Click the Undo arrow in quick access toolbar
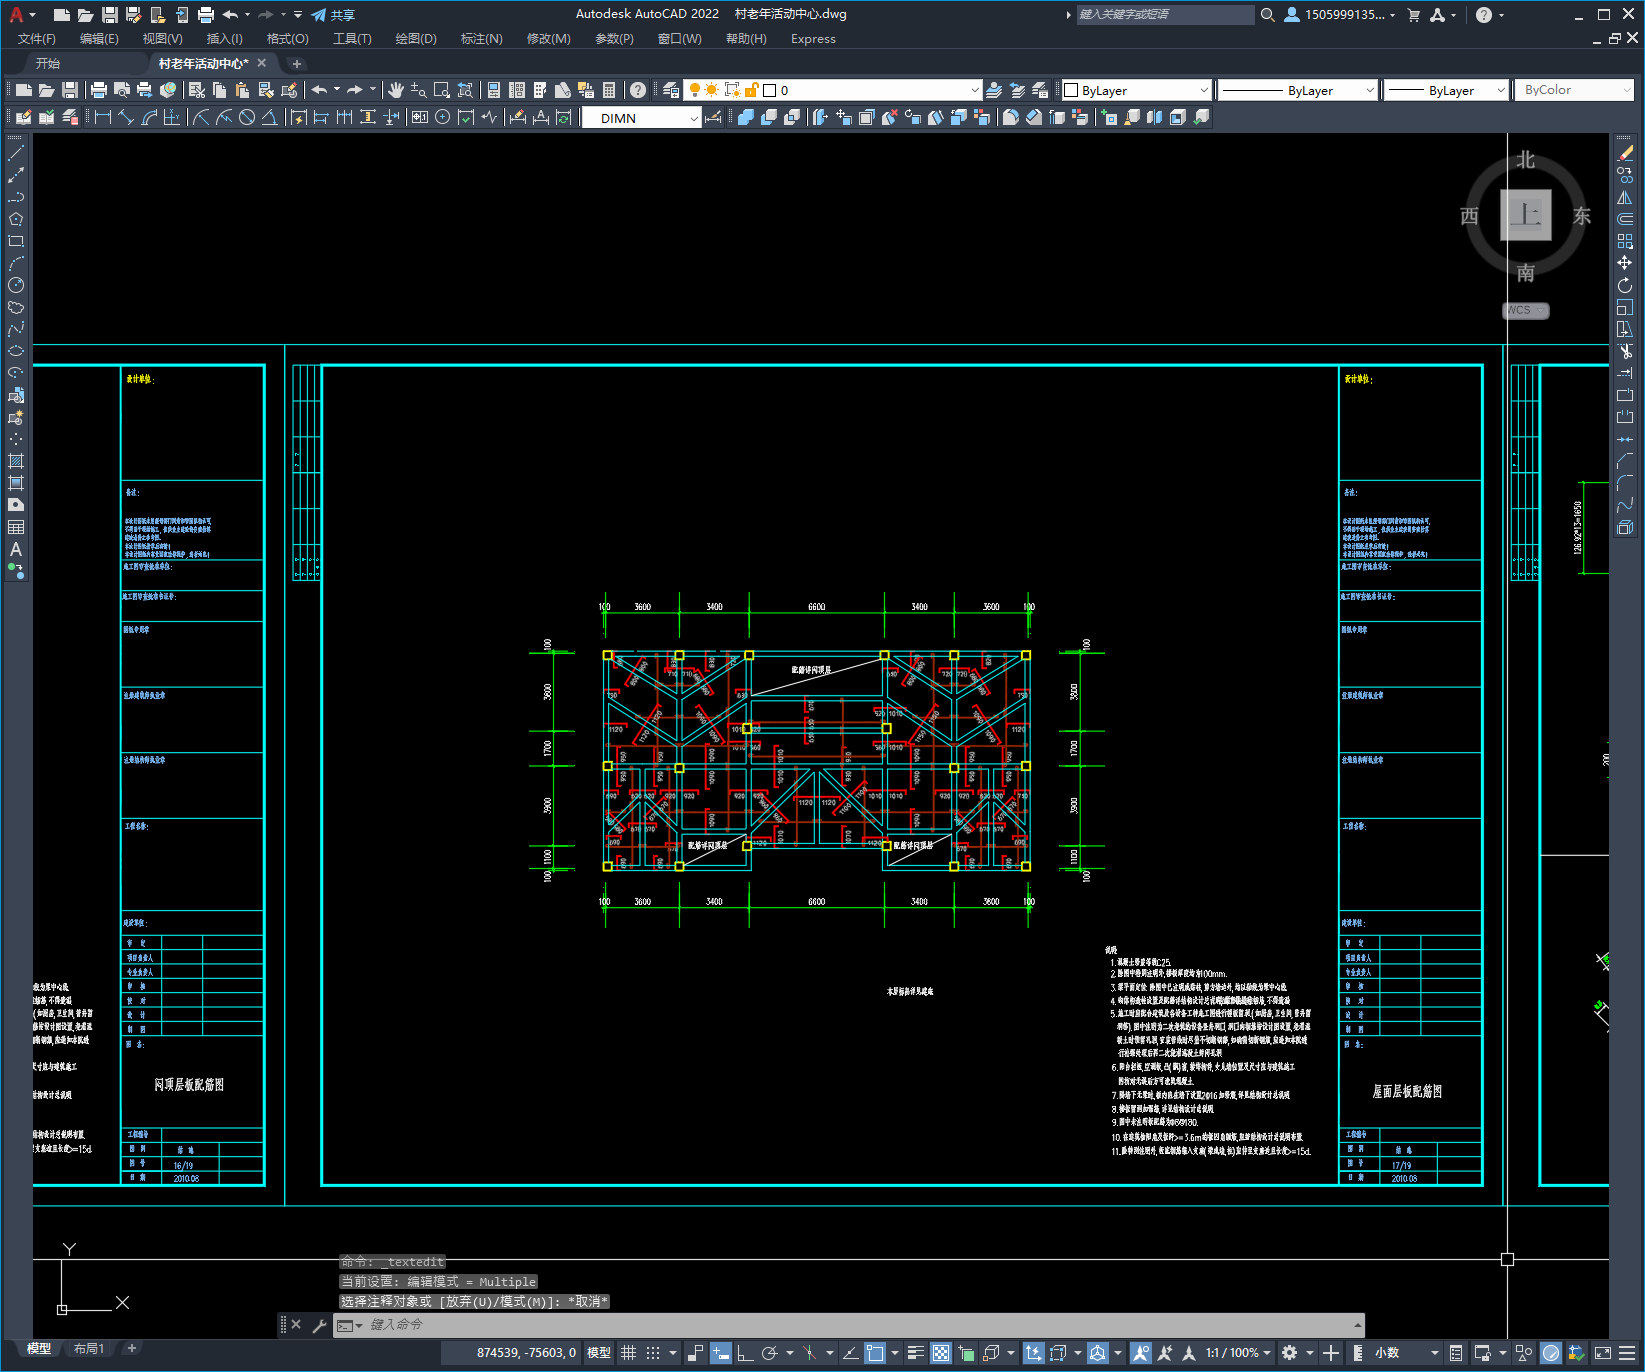 tap(231, 15)
